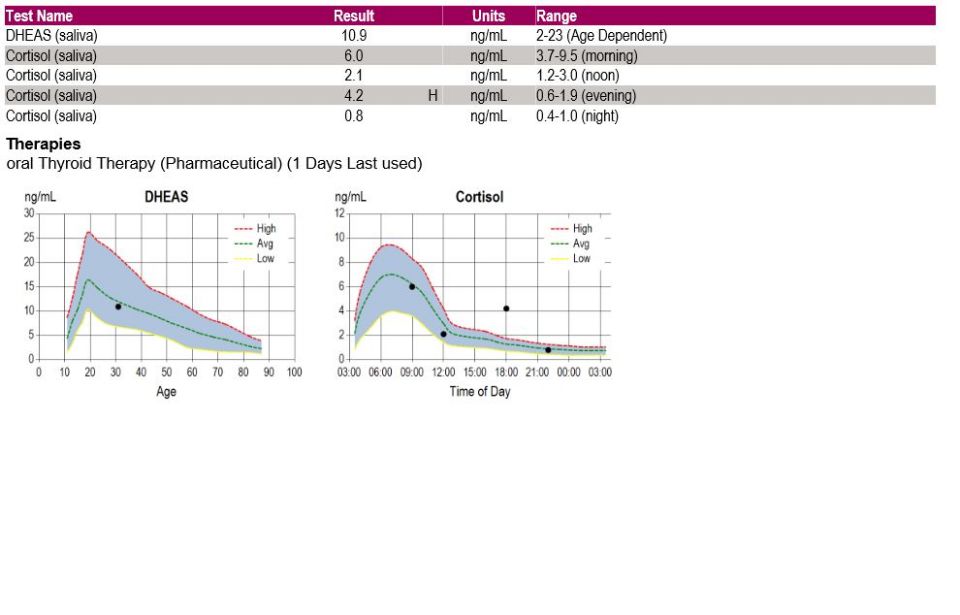This screenshot has height=615, width=960.
Task: Click the noon cortisol result 2.1
Action: pos(354,75)
